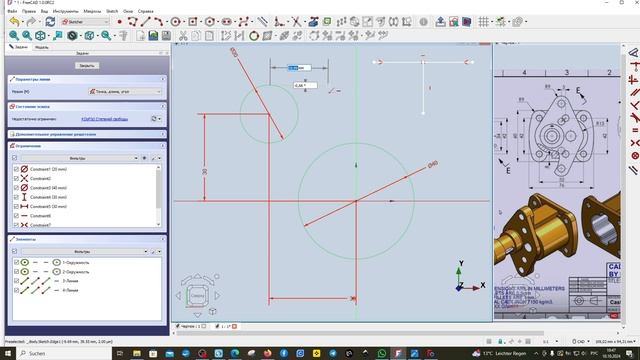Click the Leave sketch icon
The height and width of the screenshot is (360, 640).
click(440, 22)
